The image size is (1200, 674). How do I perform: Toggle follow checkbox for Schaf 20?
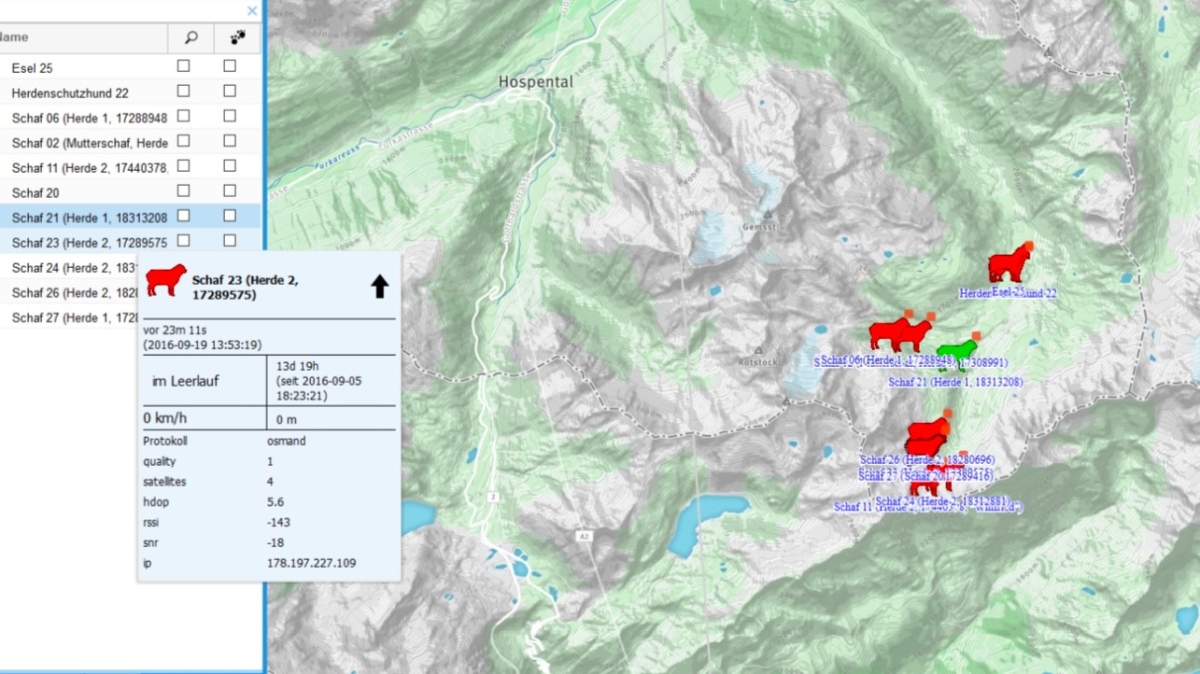(x=183, y=190)
